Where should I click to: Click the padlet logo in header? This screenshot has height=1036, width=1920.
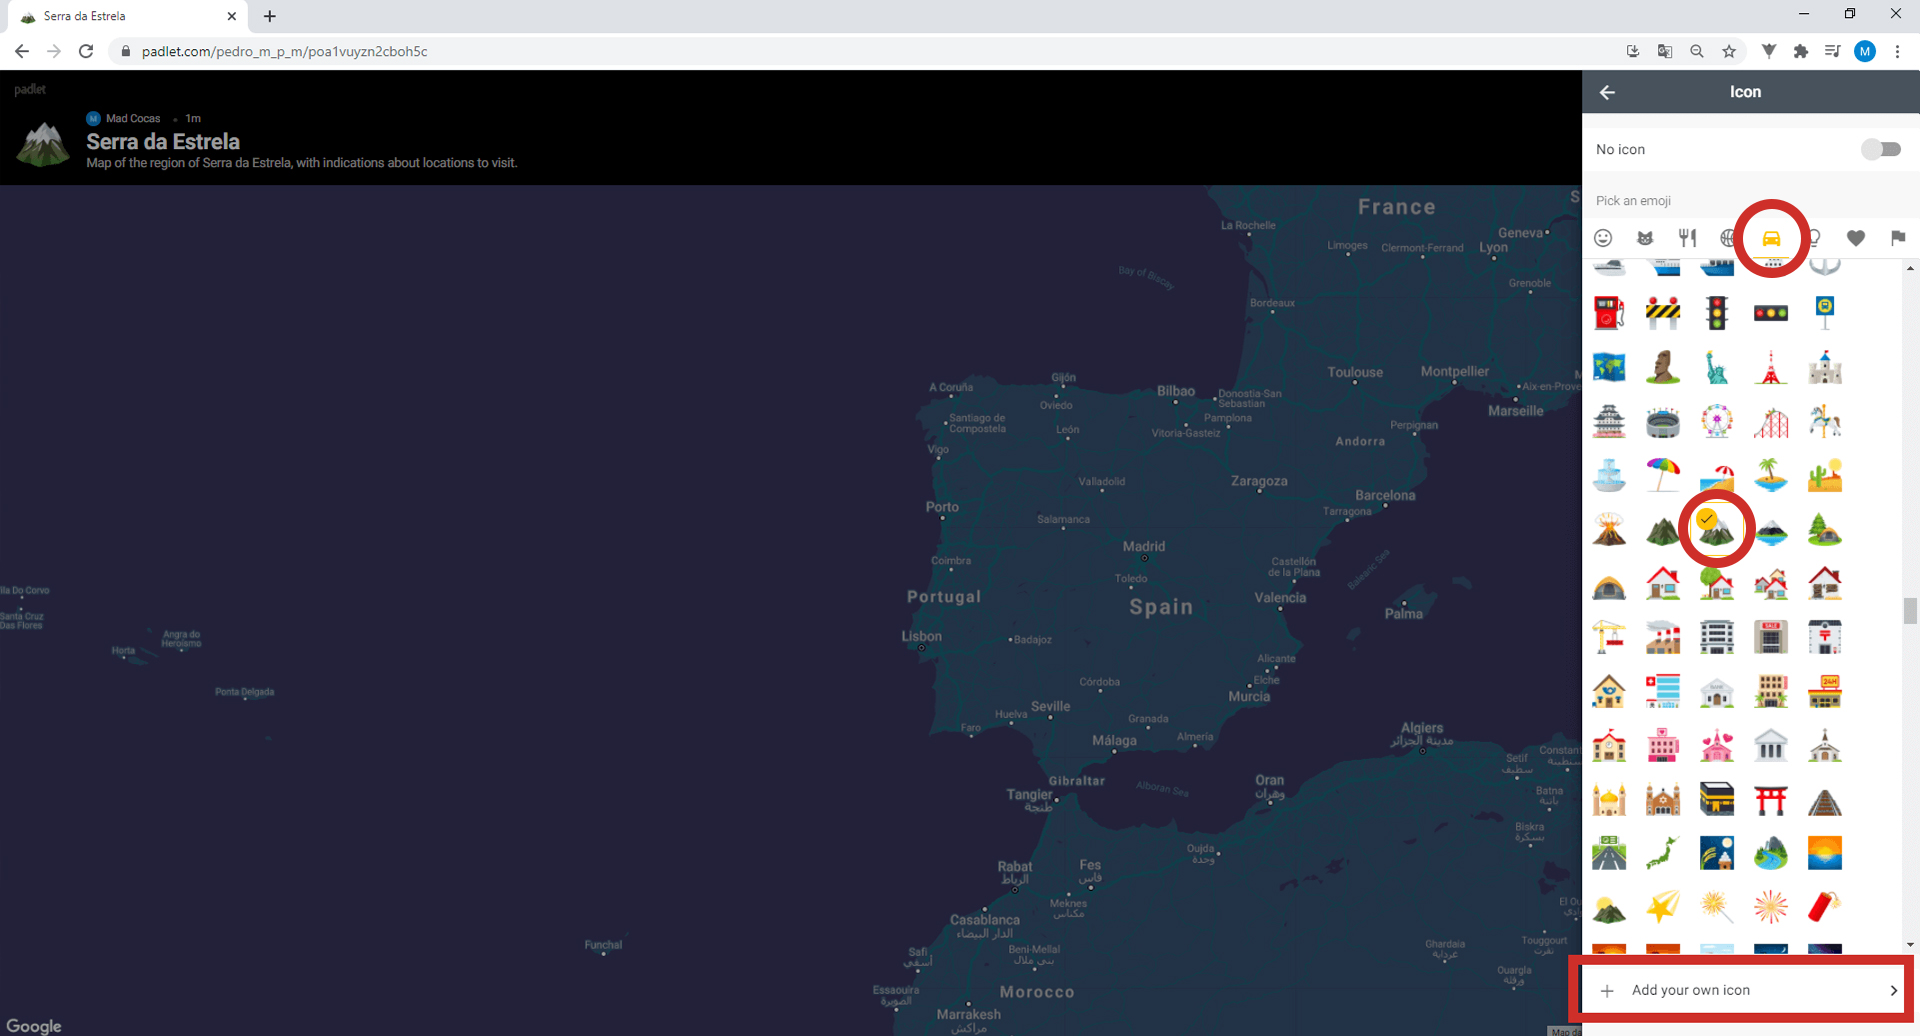tap(30, 89)
